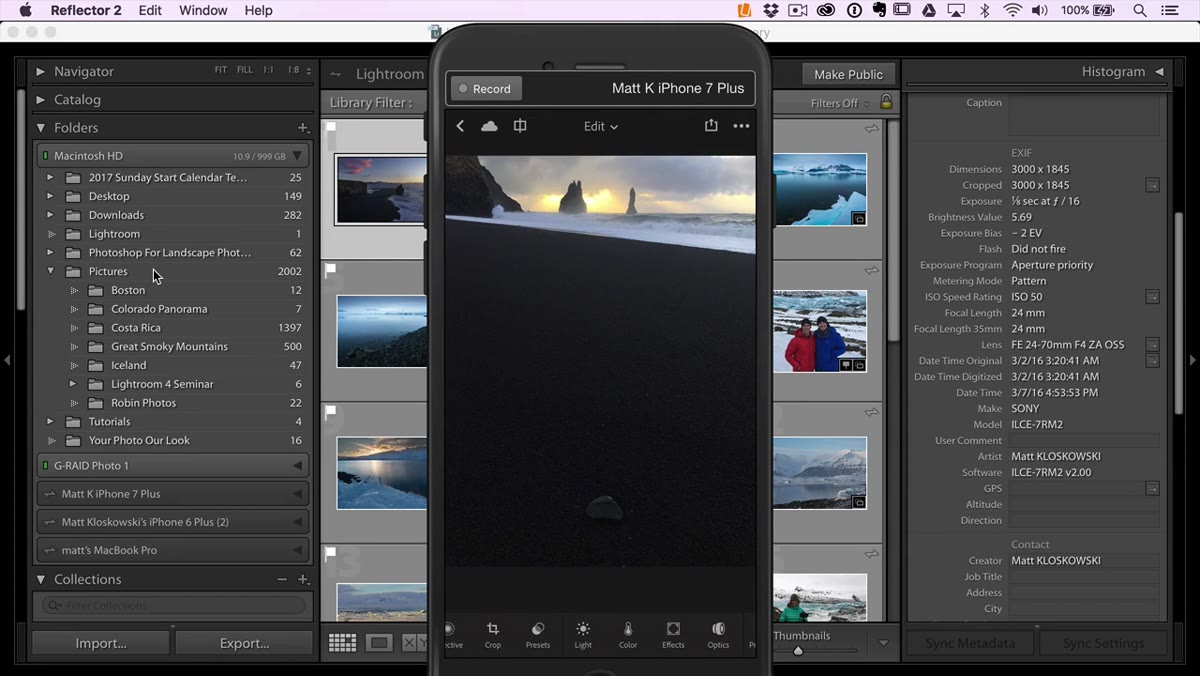
Task: Open the Edit menu in the menu bar
Action: 150,10
